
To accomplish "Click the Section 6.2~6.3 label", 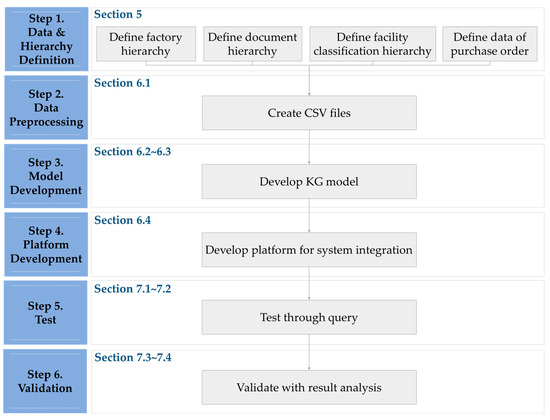I will click(133, 152).
